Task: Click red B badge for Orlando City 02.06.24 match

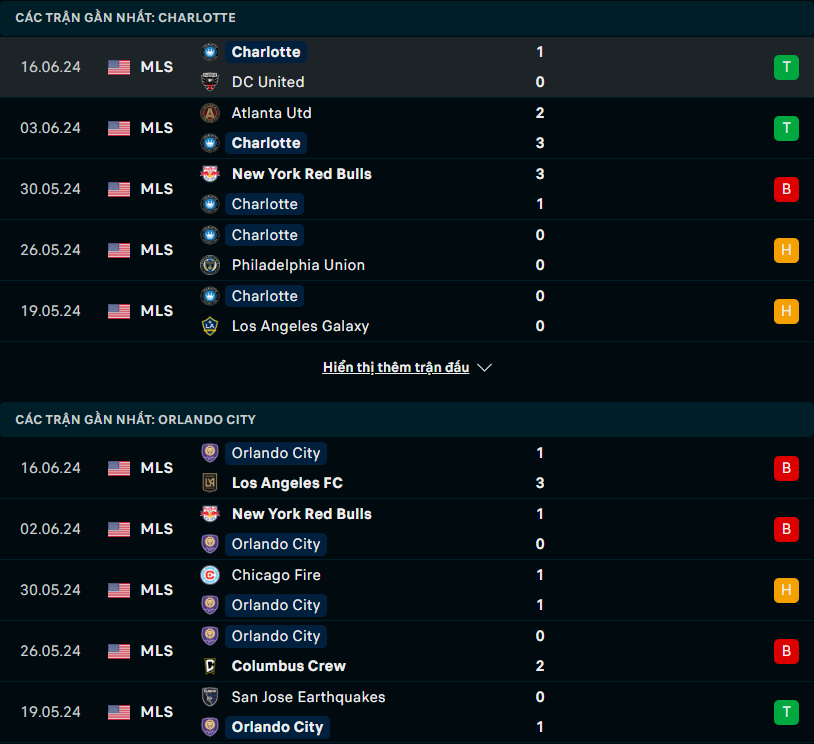Action: [x=786, y=529]
